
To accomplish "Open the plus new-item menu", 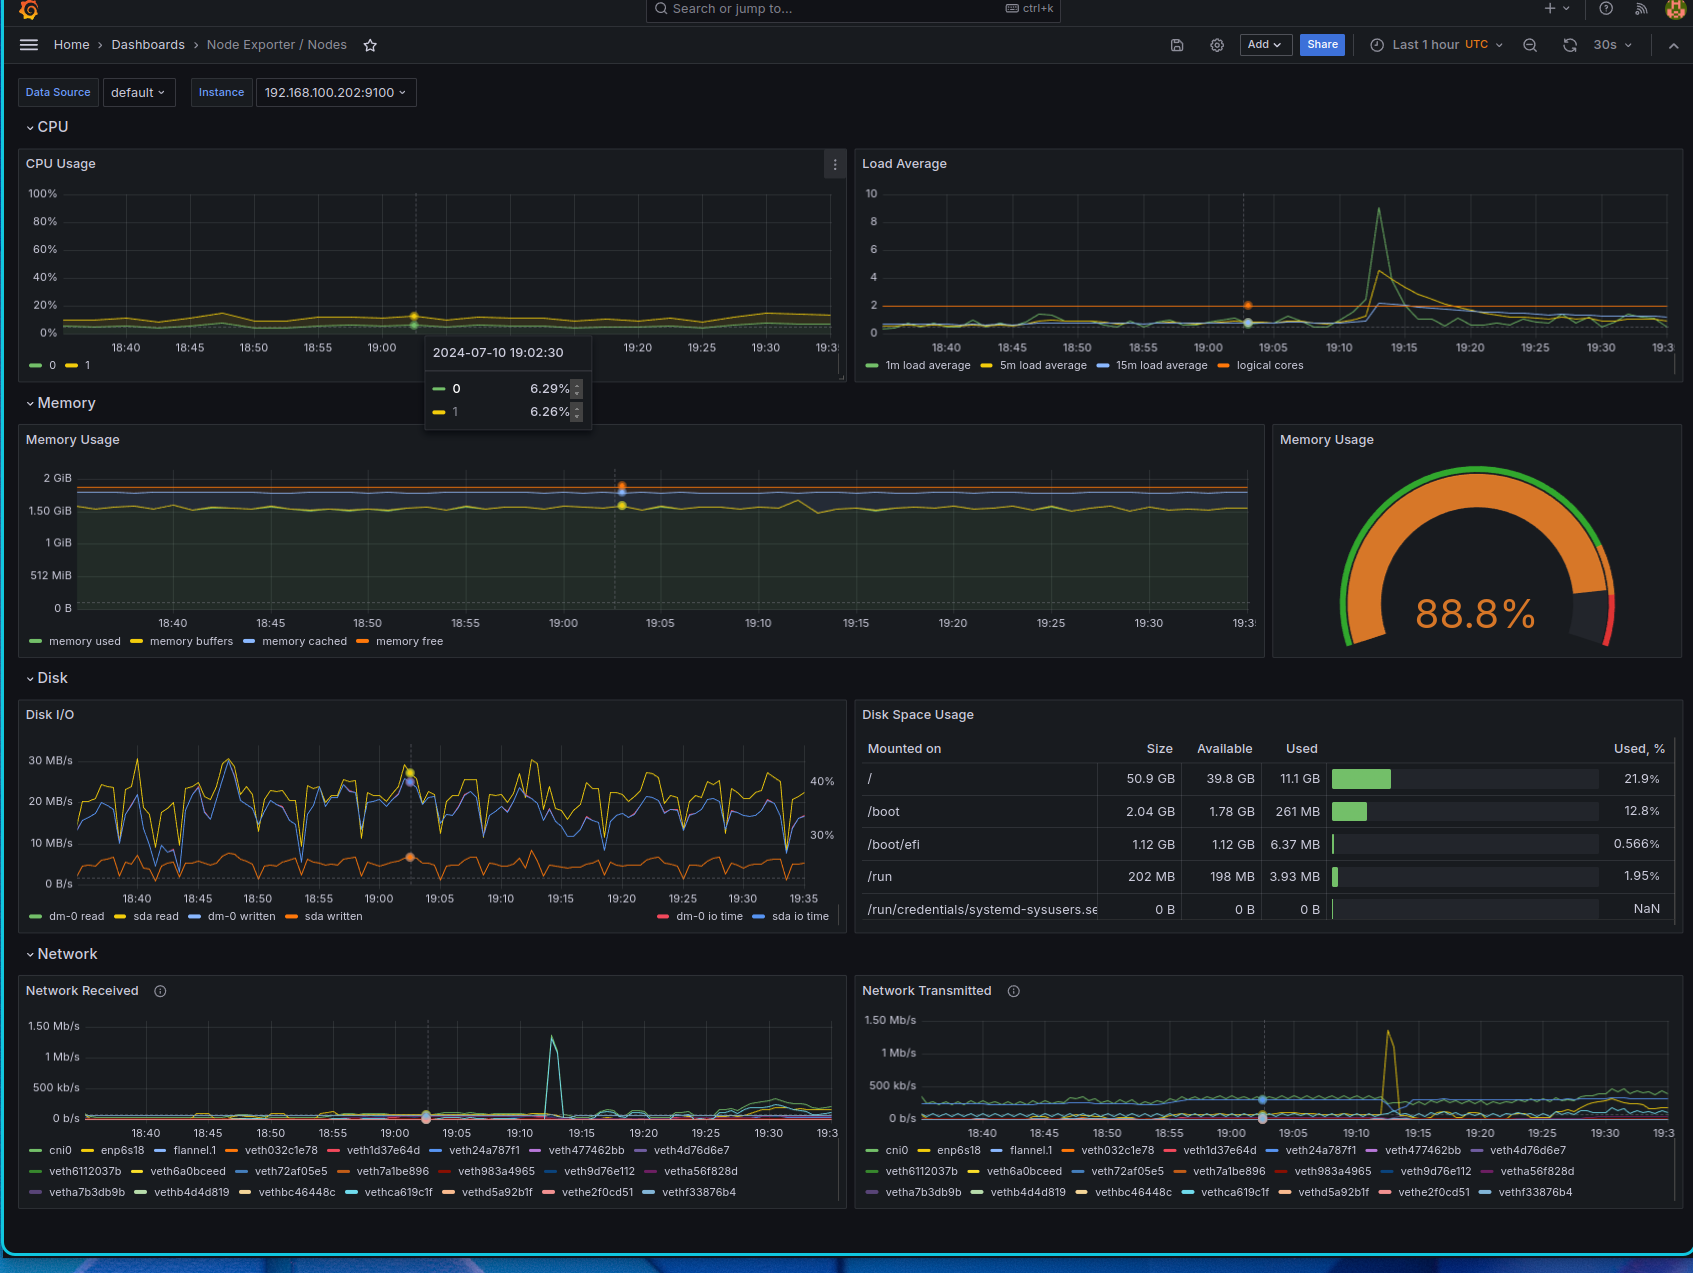I will point(1556,9).
